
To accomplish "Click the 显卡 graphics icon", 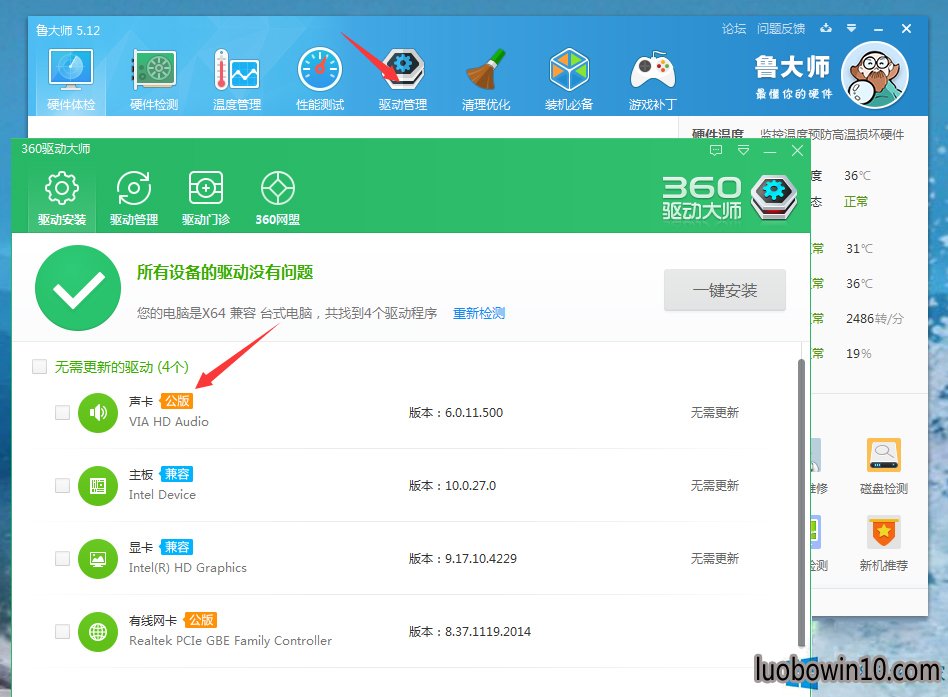I will 98,559.
